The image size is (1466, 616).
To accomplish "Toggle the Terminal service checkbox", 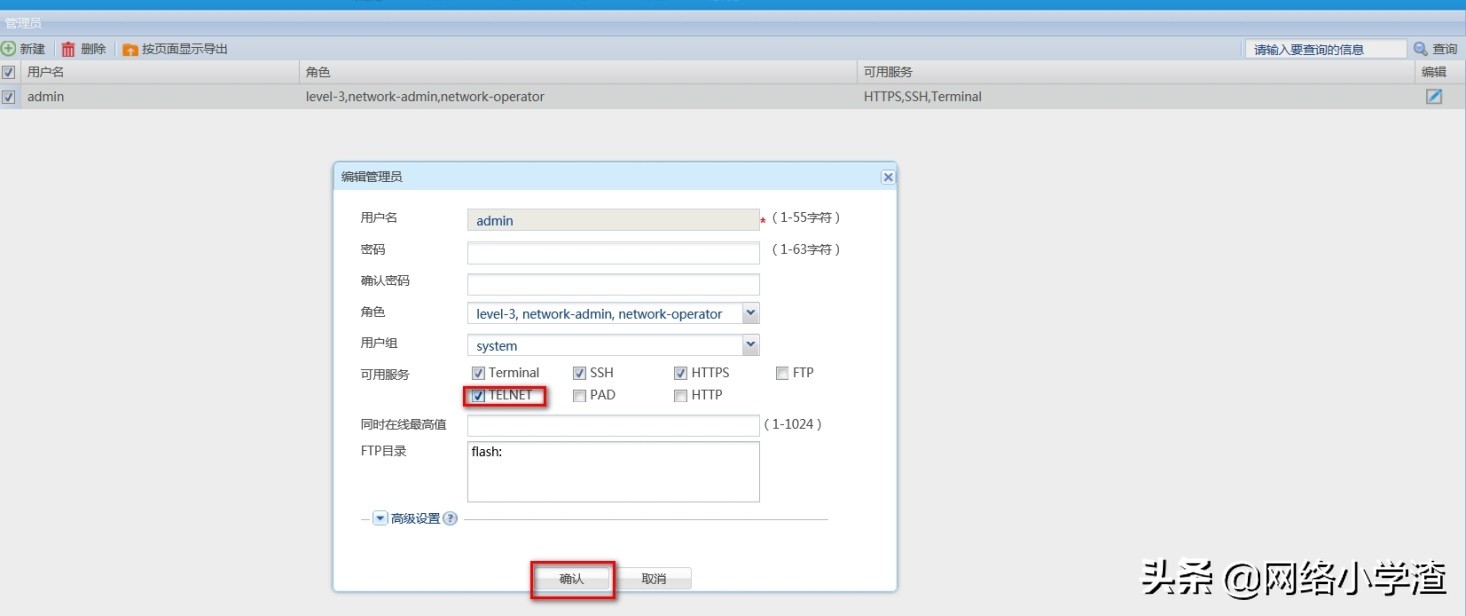I will (x=478, y=373).
